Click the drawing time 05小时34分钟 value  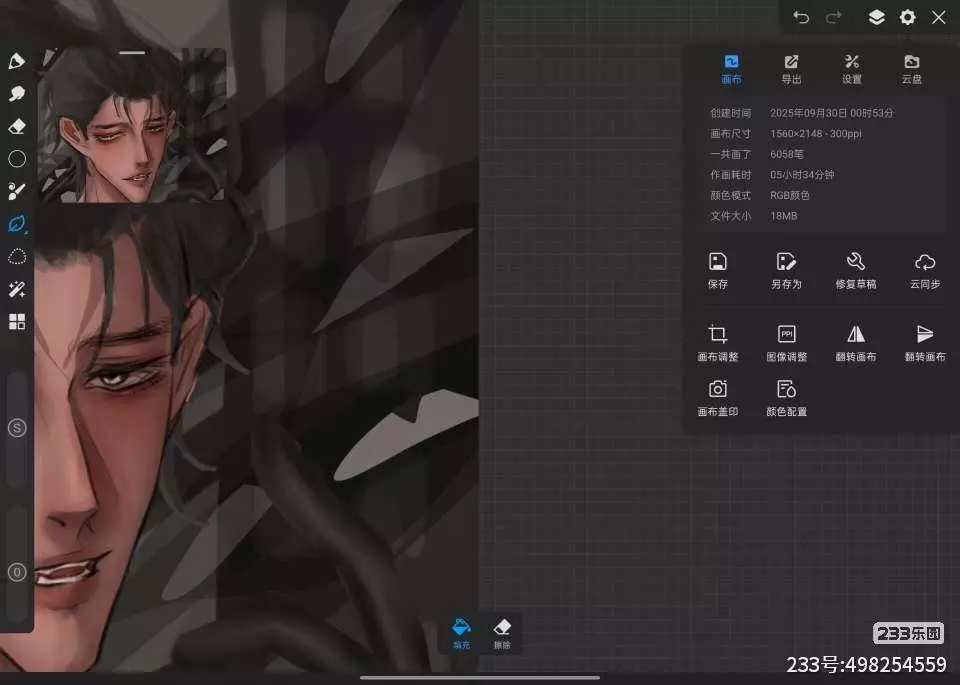pyautogui.click(x=802, y=174)
